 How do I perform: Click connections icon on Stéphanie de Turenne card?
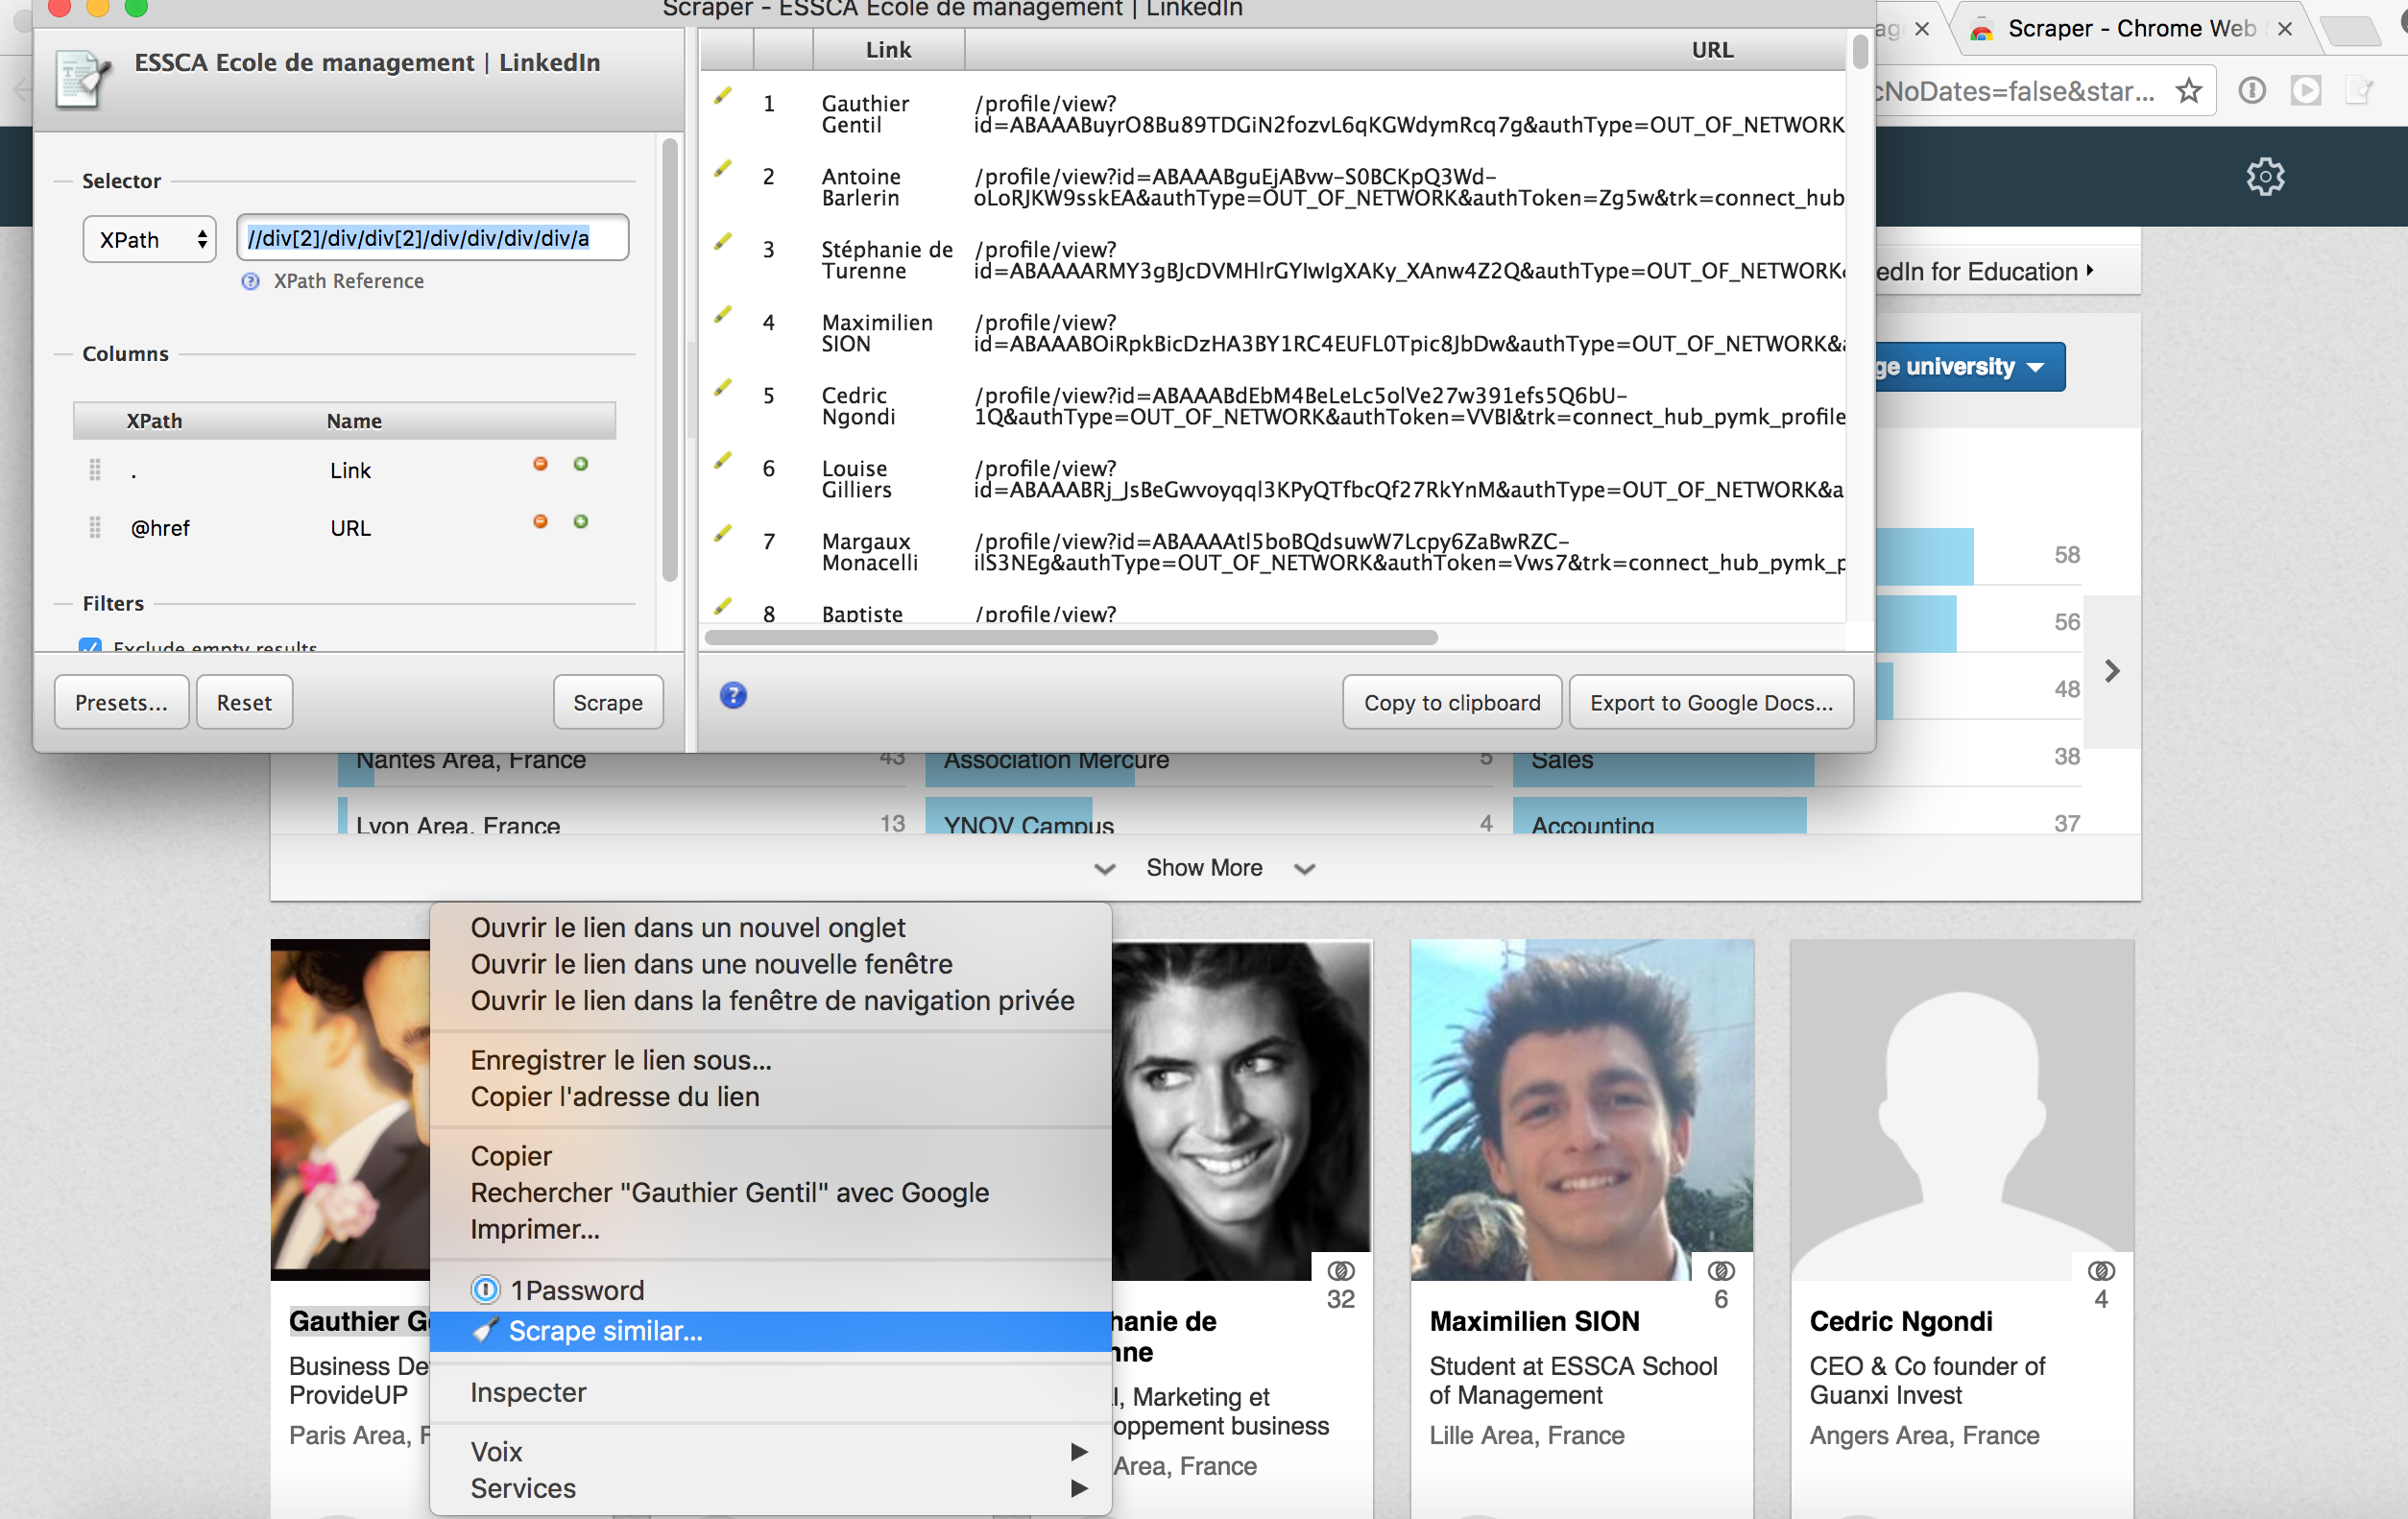(1341, 1272)
